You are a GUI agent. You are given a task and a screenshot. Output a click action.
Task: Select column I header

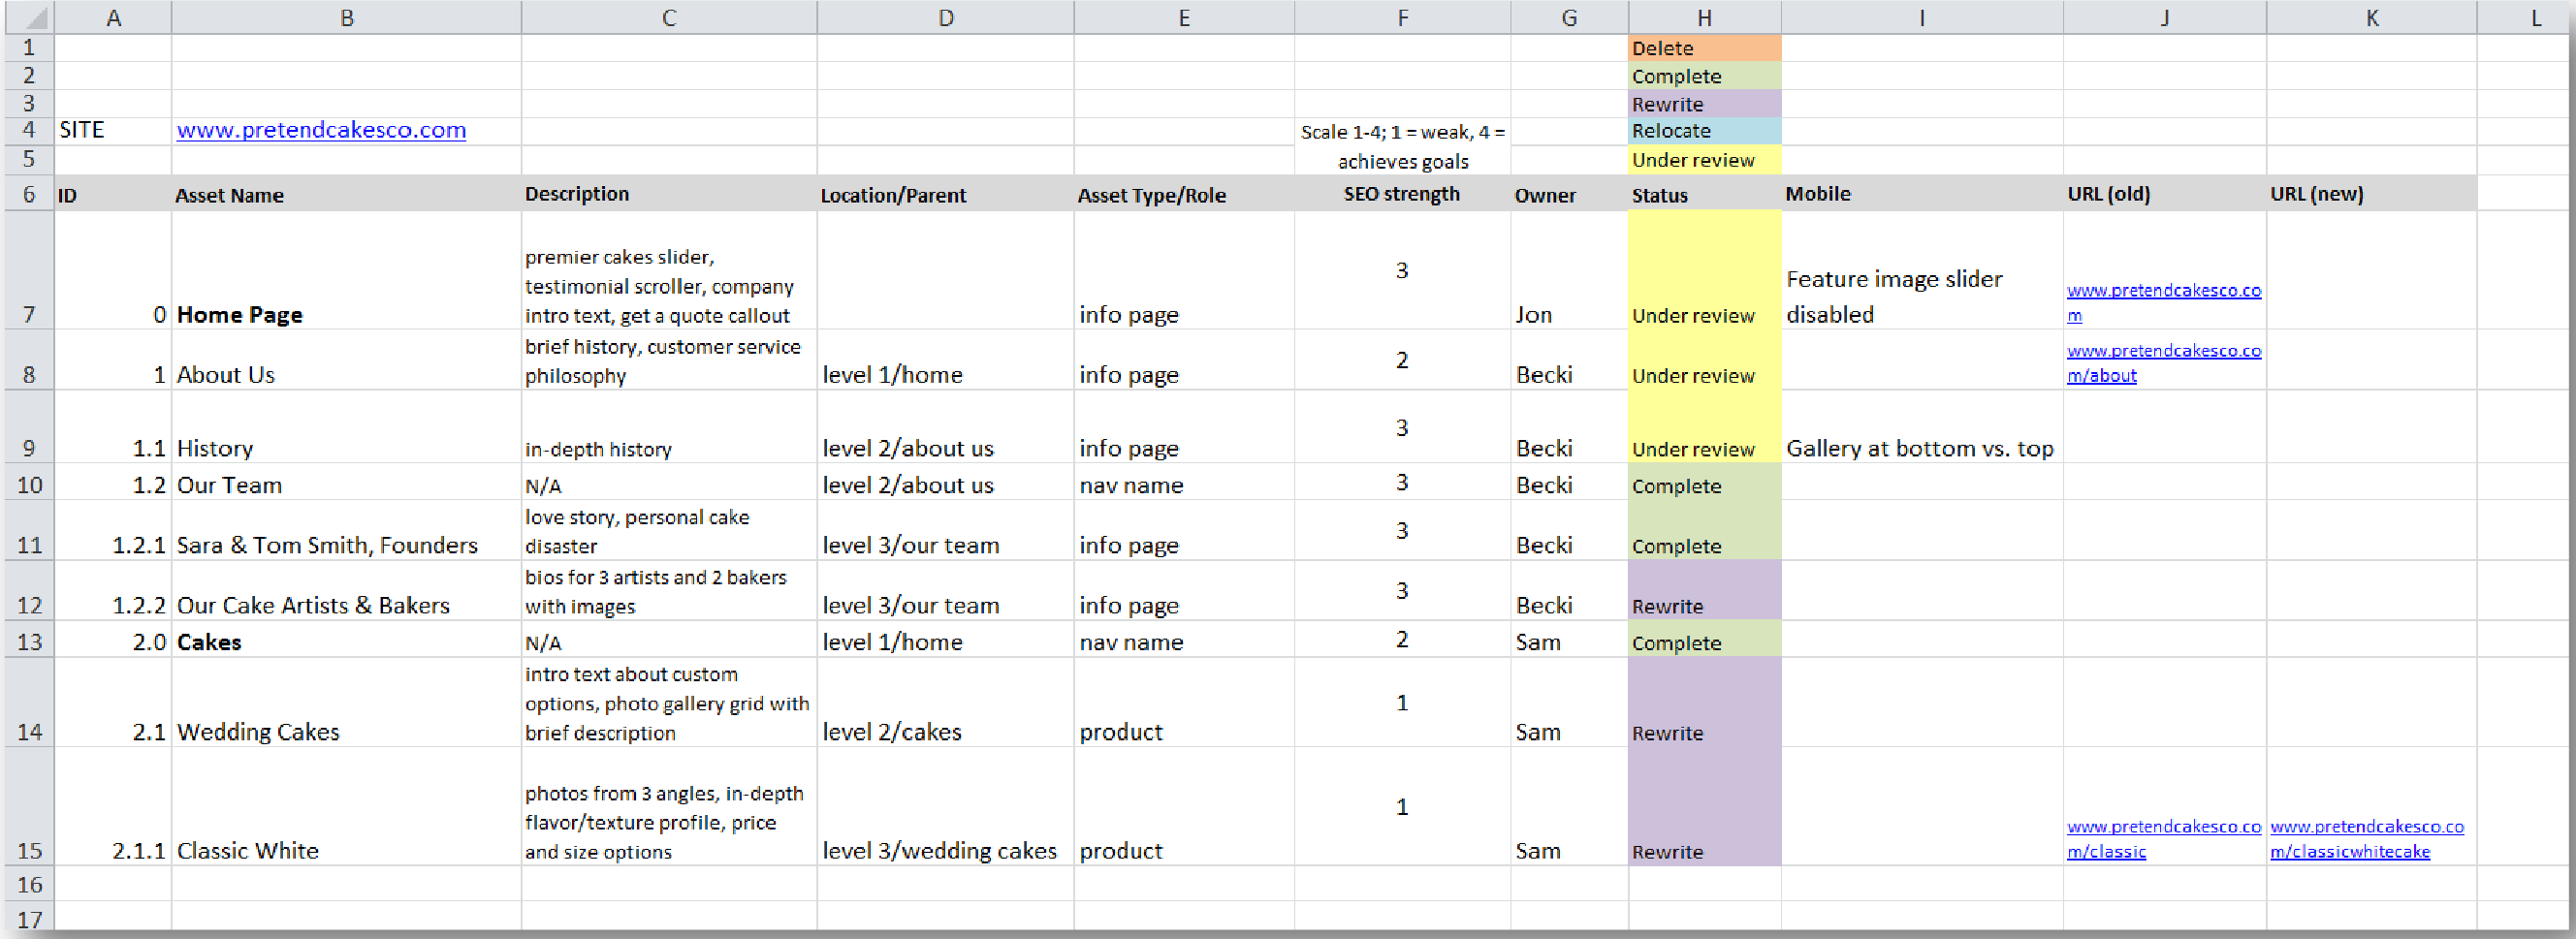tap(1922, 17)
